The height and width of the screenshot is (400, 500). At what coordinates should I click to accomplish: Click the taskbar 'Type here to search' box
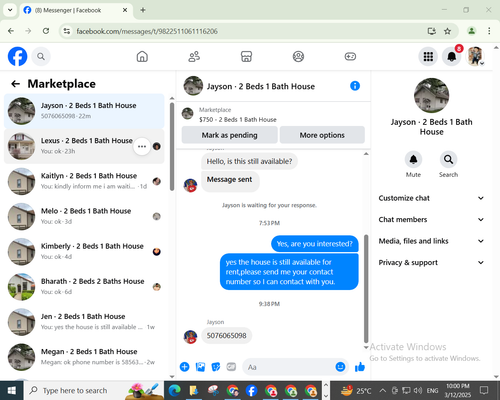94,390
